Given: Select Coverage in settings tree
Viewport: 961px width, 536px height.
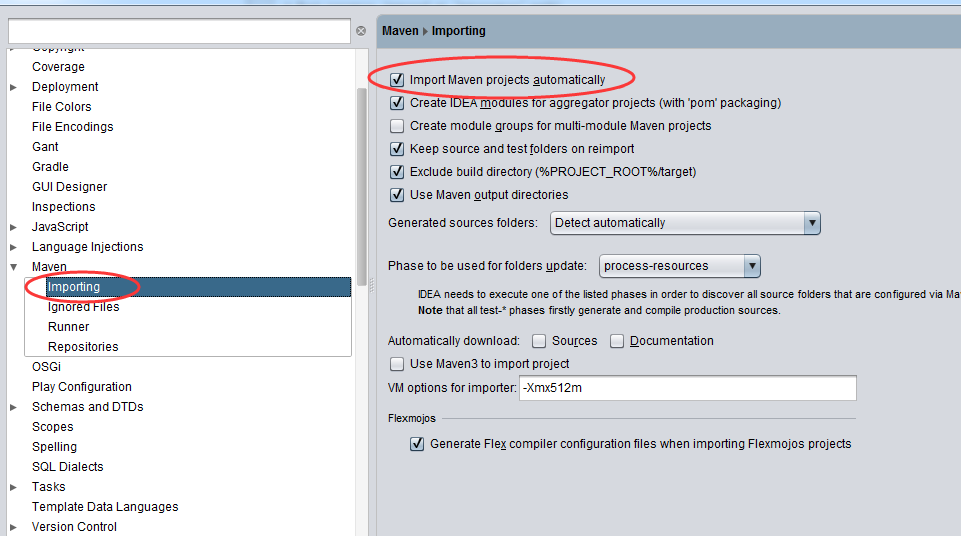Looking at the screenshot, I should click(x=58, y=67).
